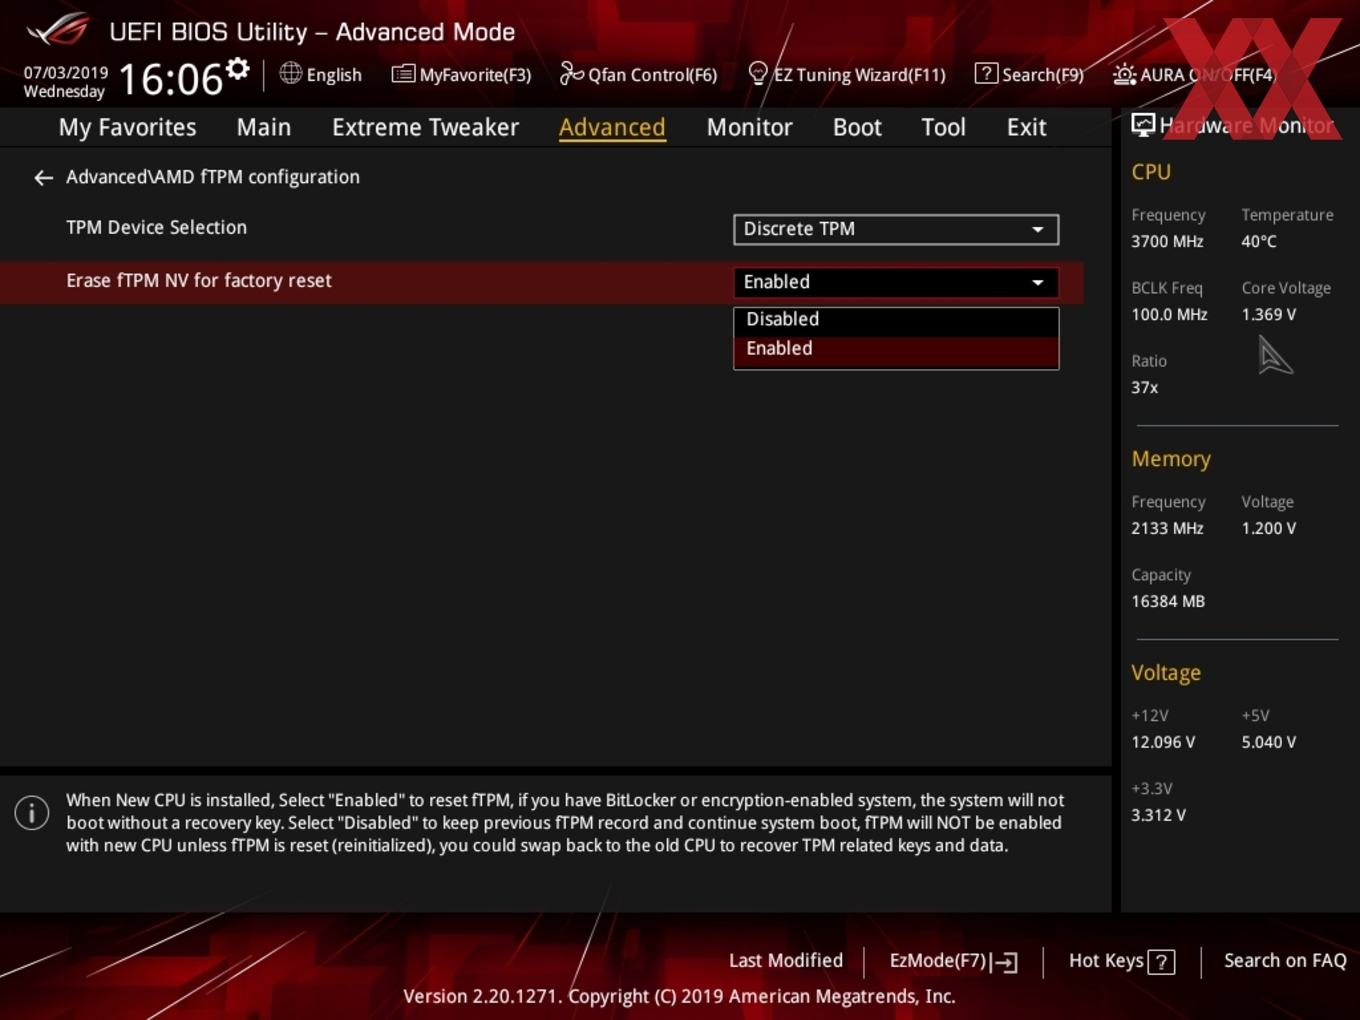Click the +3.3V reading 3.312 V

(1158, 815)
